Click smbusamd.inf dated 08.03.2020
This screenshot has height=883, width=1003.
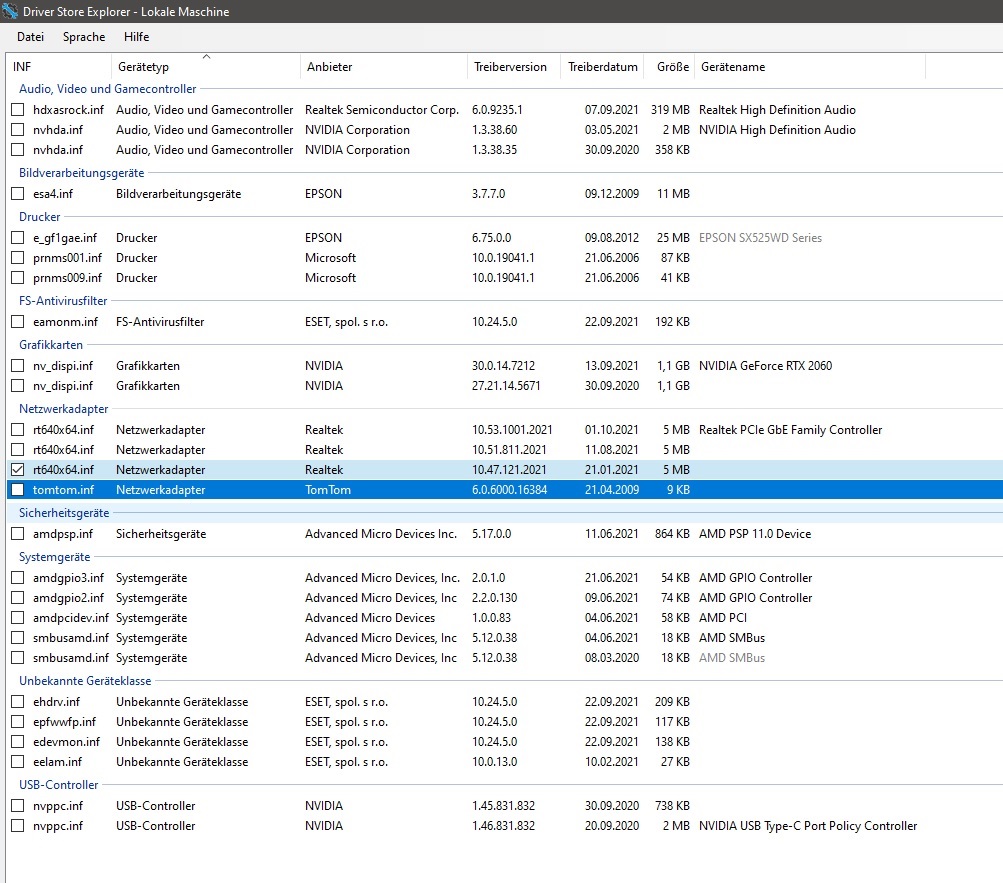click(71, 658)
